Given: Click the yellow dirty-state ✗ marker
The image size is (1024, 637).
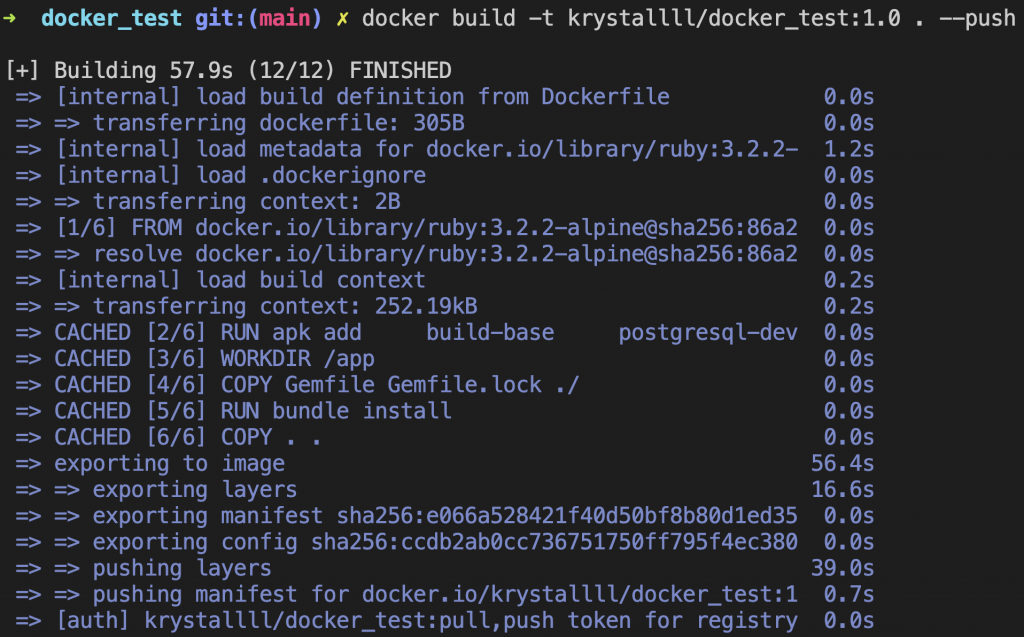Looking at the screenshot, I should tap(342, 19).
